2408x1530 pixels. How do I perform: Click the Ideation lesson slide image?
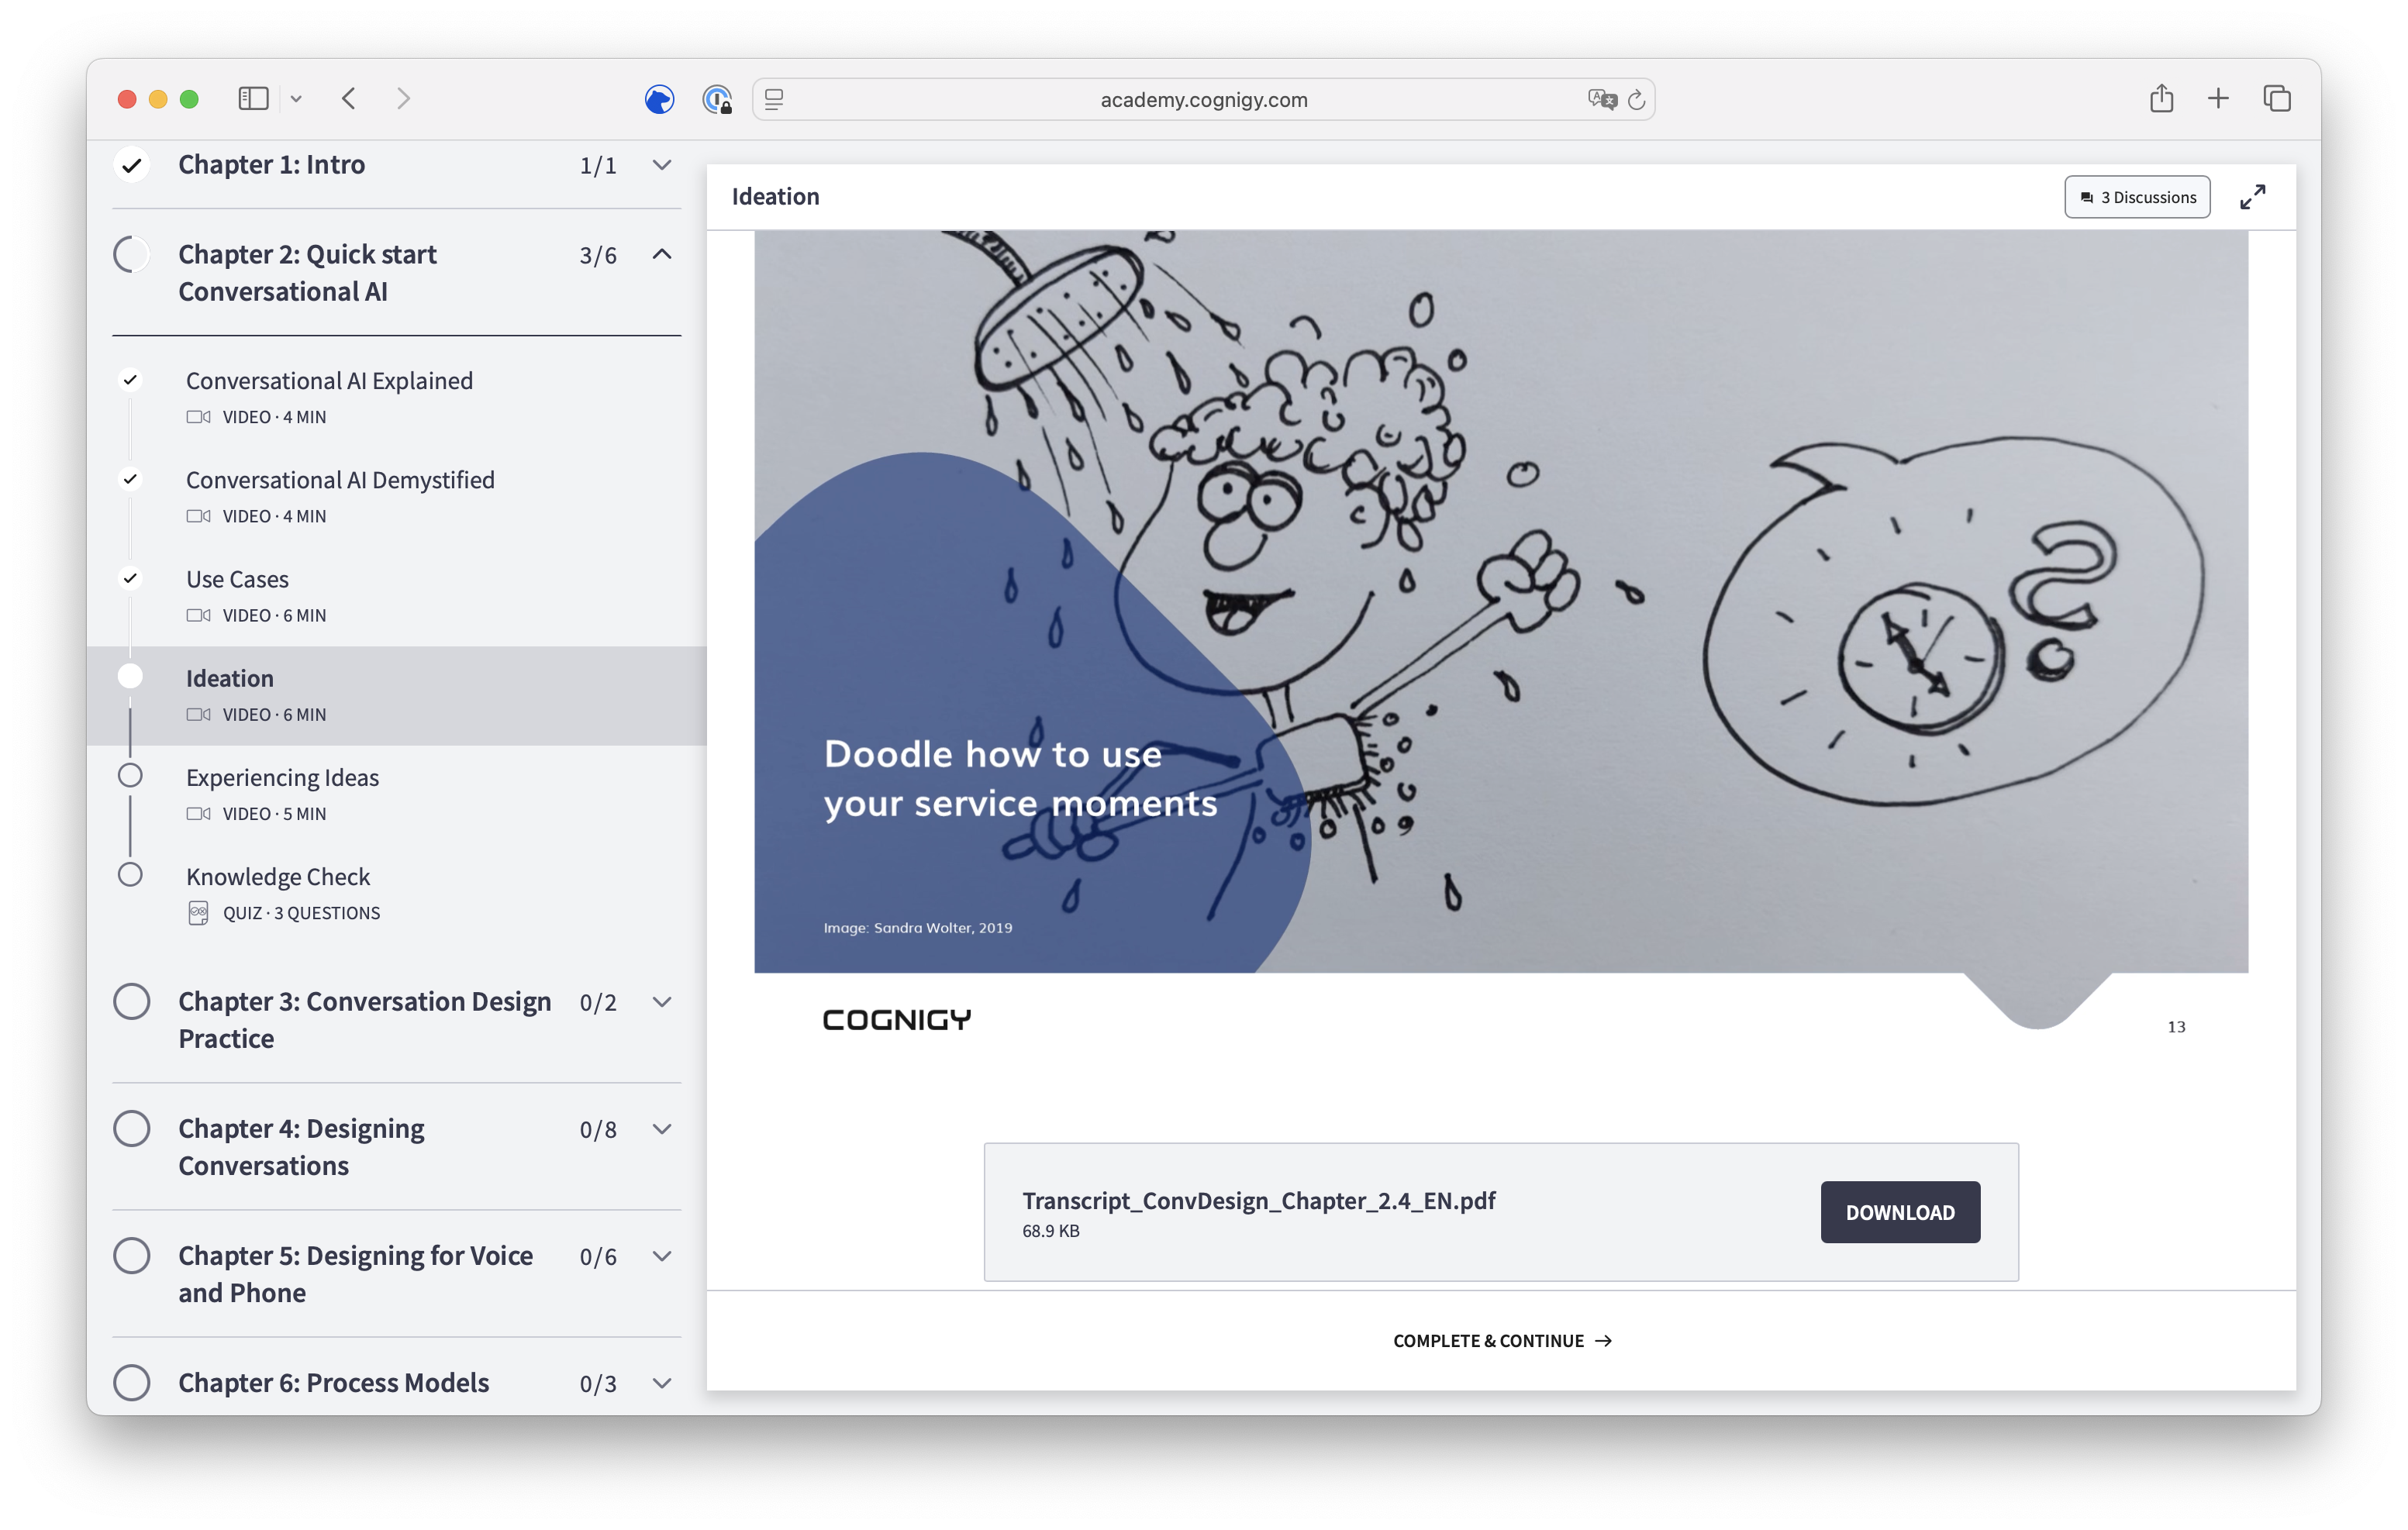[1501, 601]
